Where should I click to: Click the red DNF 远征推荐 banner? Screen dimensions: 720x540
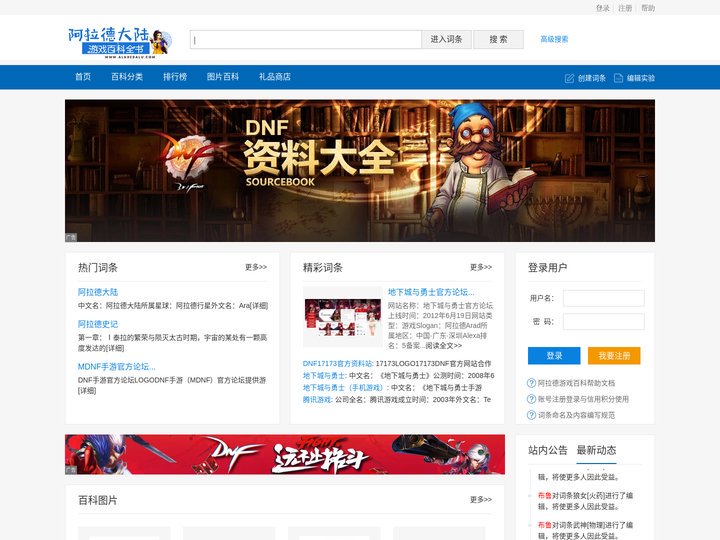(x=285, y=454)
